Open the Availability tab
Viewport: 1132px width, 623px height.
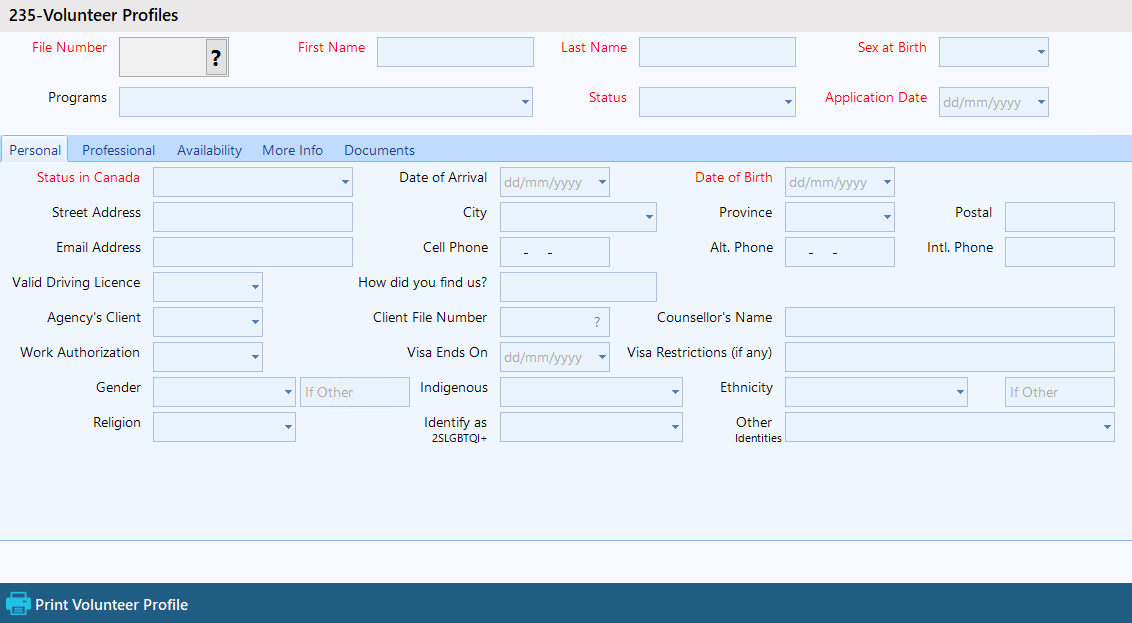tap(209, 150)
